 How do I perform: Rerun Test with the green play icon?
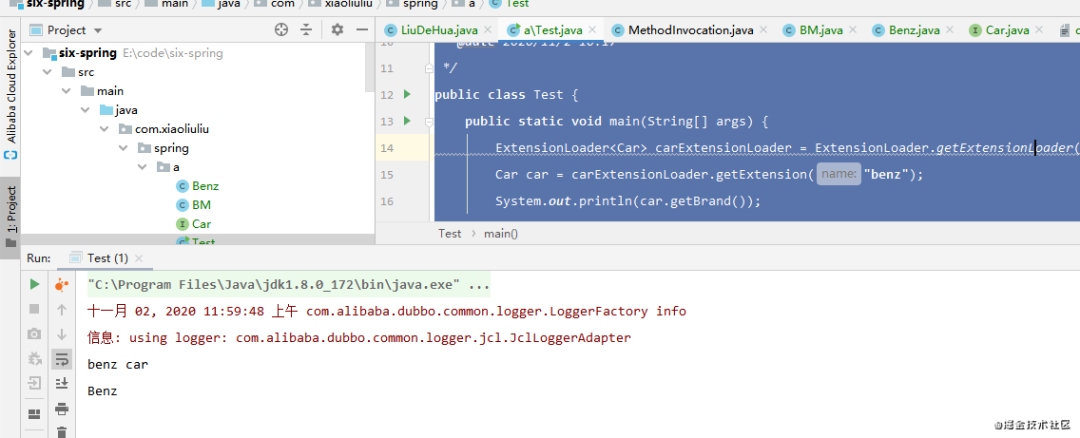point(34,284)
